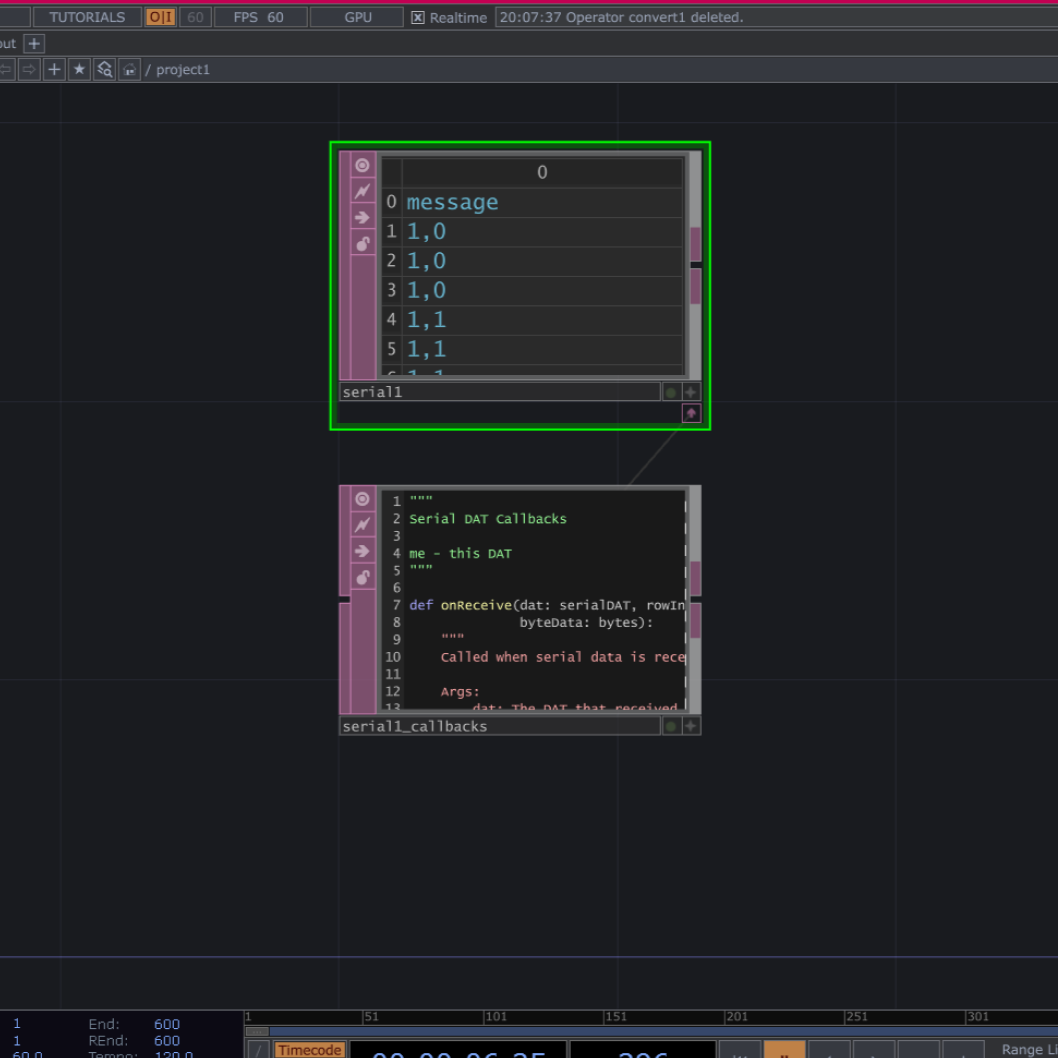Toggle the lock flag on serial1

click(362, 243)
